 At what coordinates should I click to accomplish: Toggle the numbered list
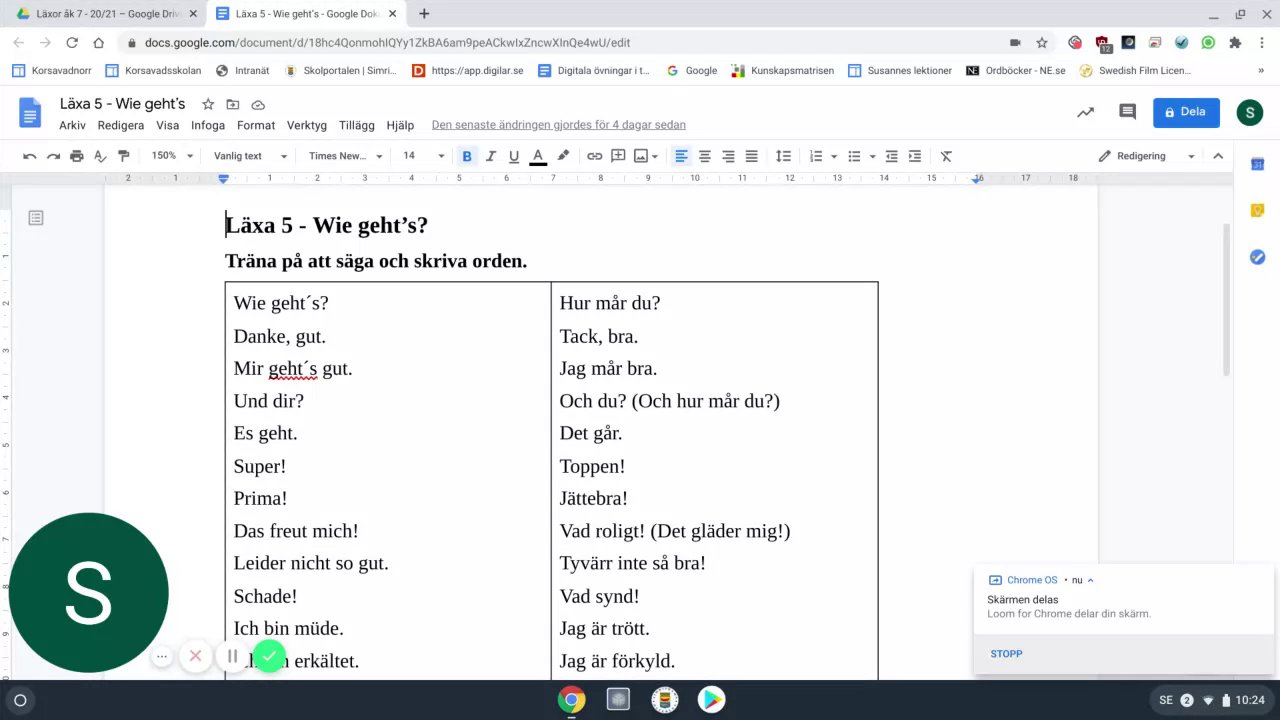tap(815, 156)
